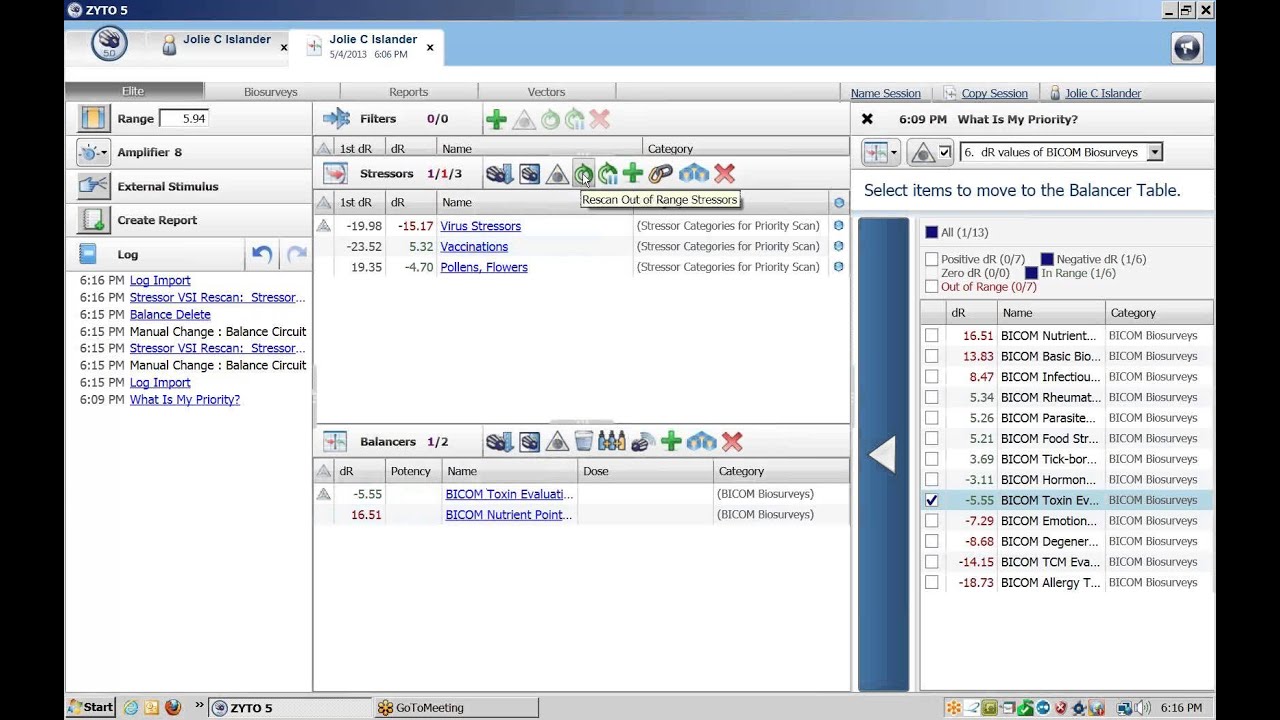Click the green plus to add a filter
This screenshot has width=1280, height=720.
(496, 120)
